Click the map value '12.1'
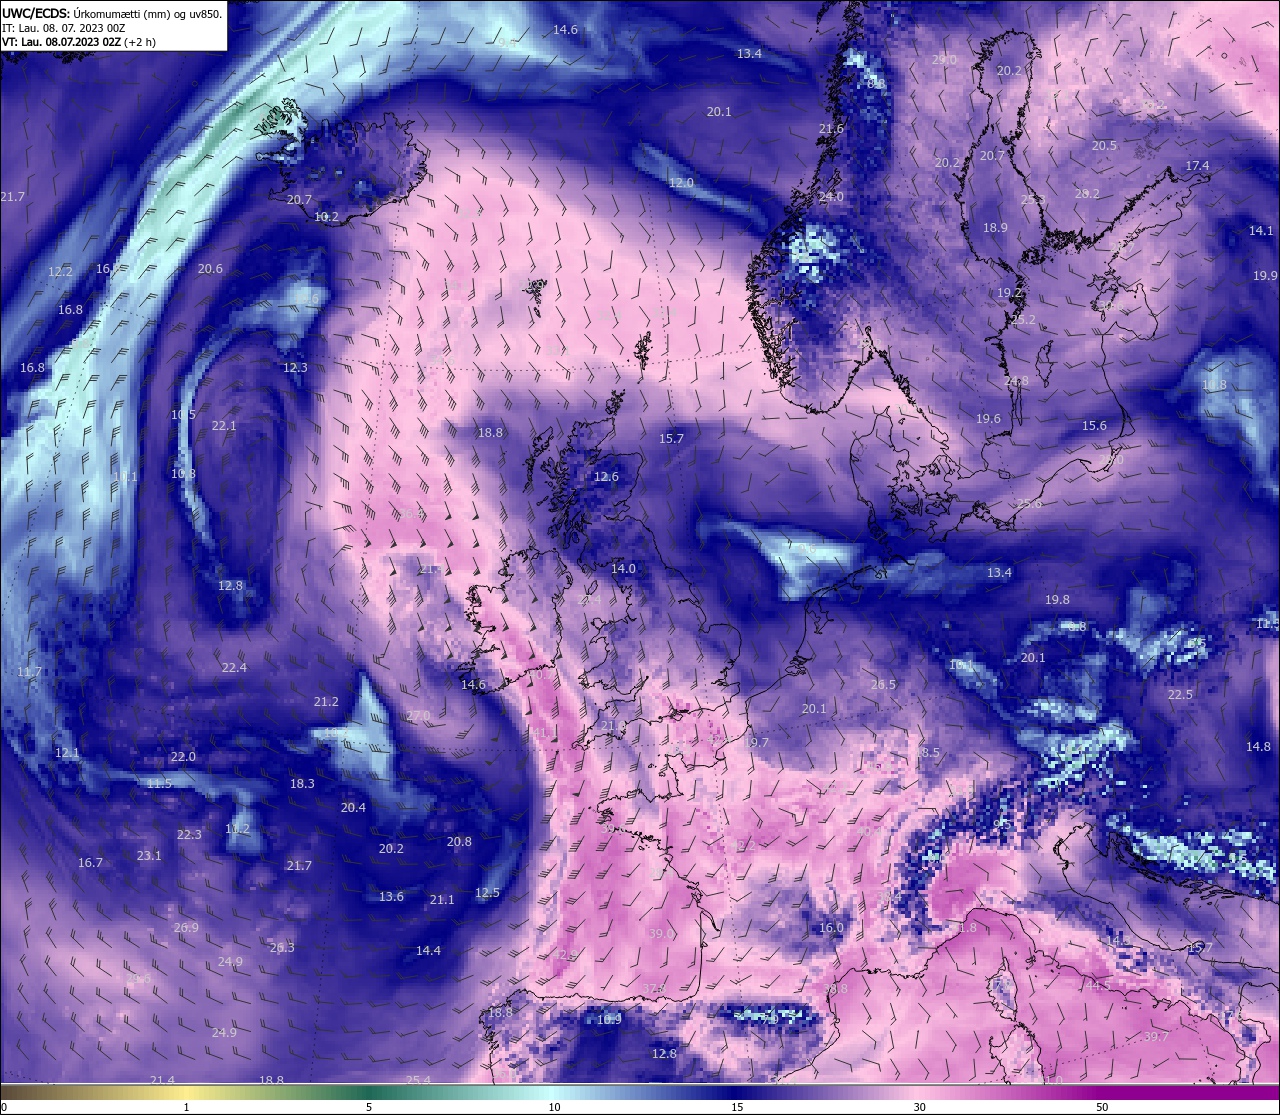 pos(67,753)
